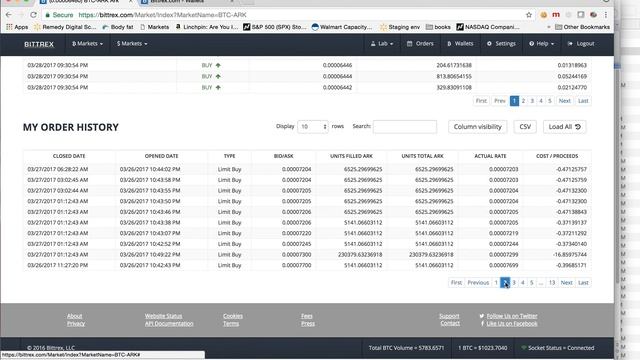Open the Apps grid in bookmarks bar
This screenshot has width=640, height=360.
pyautogui.click(x=17, y=27)
